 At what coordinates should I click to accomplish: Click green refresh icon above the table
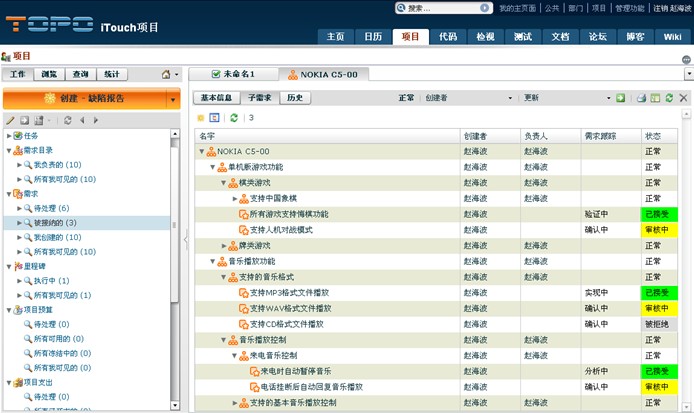(x=234, y=118)
